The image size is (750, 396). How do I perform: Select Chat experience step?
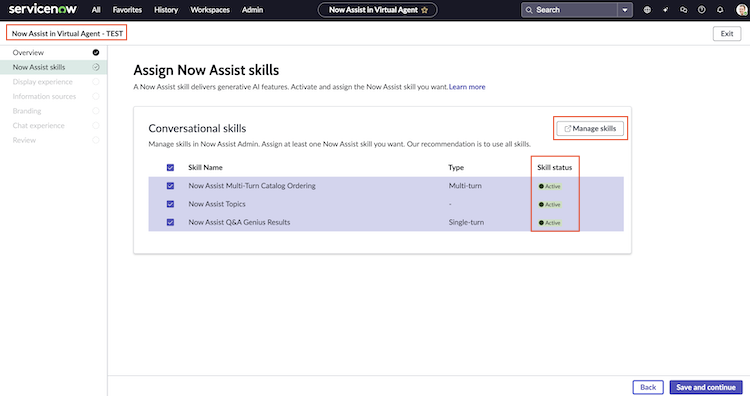coord(54,125)
